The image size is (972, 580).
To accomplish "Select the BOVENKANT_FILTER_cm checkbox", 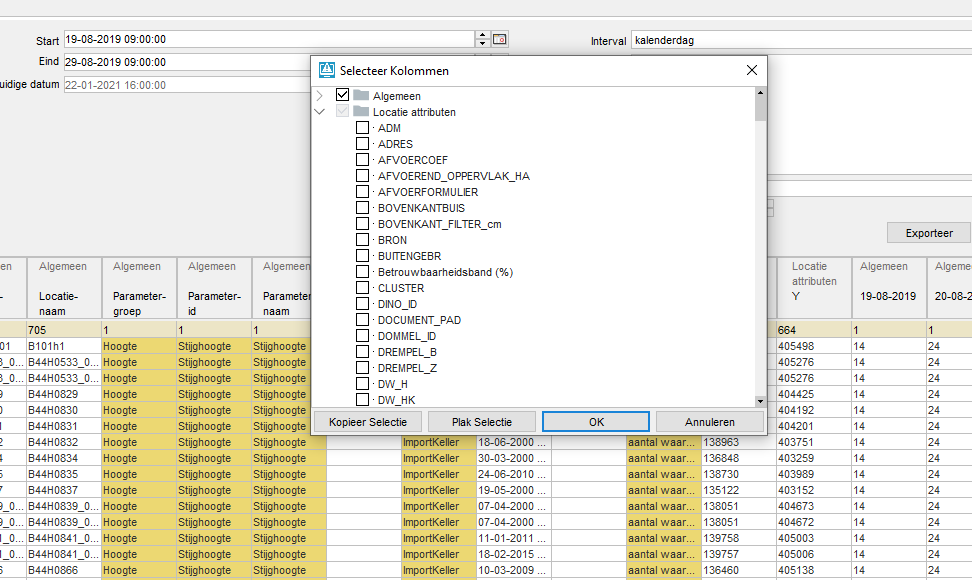I will 363,224.
